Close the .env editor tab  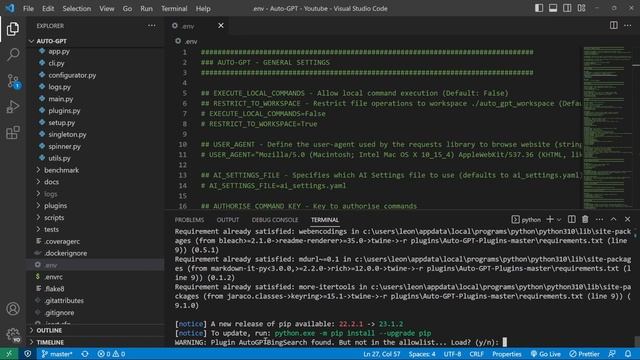coord(221,26)
